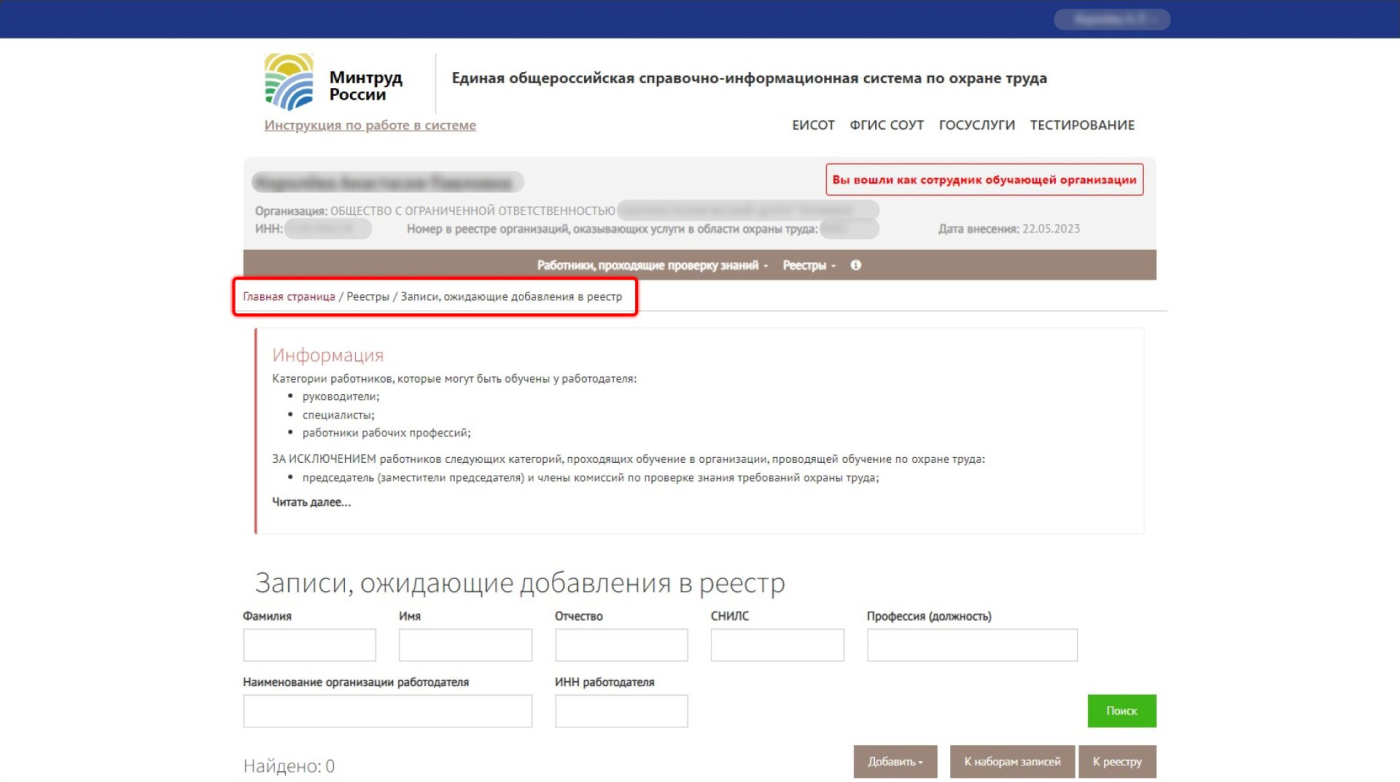Image resolution: width=1400 pixels, height=782 pixels.
Task: Open the «Инструкция по работе в системе» link
Action: pos(370,125)
